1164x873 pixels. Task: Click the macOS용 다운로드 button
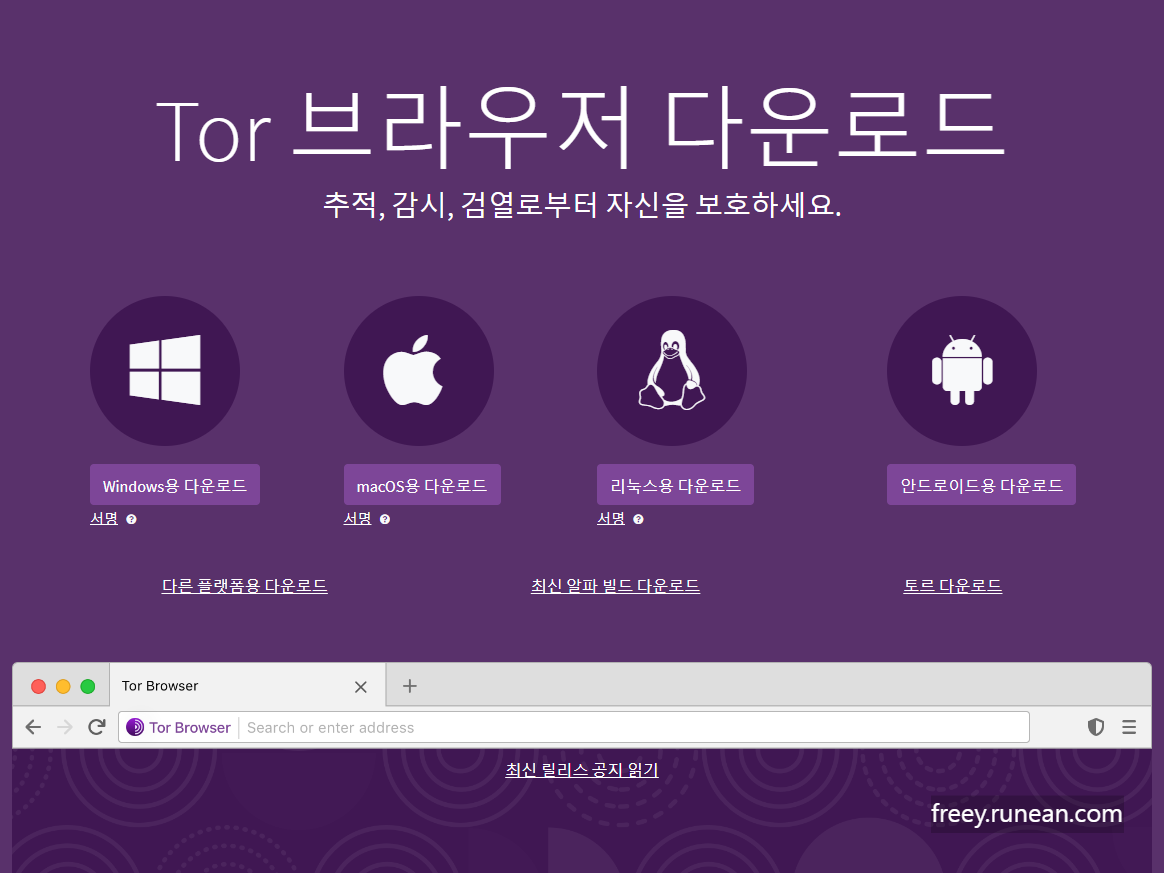(x=422, y=484)
